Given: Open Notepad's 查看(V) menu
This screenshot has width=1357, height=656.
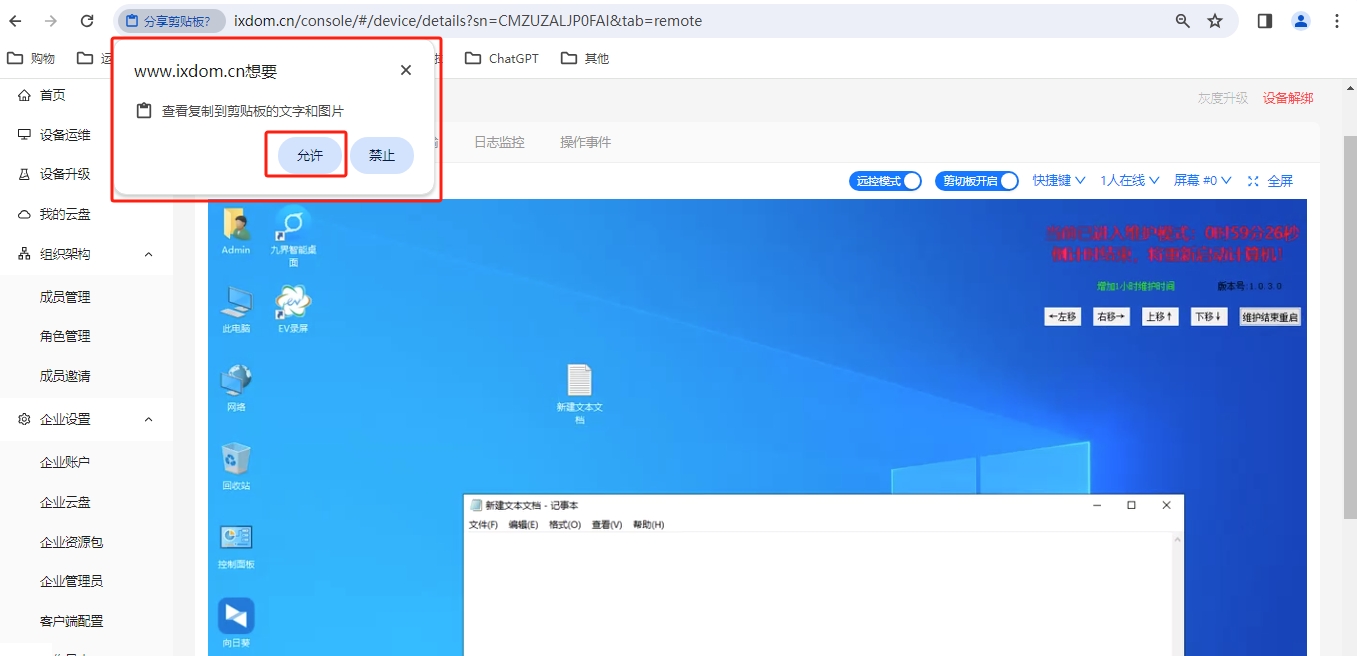Looking at the screenshot, I should tap(607, 525).
